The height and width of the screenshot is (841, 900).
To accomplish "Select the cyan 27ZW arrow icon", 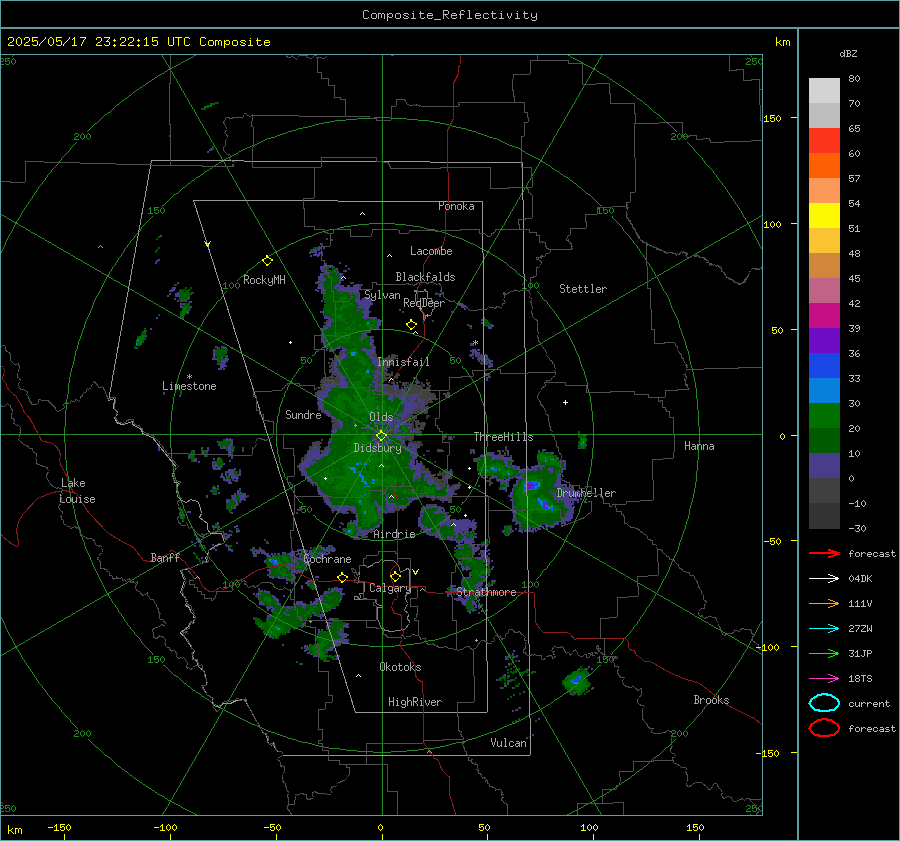I will click(824, 629).
